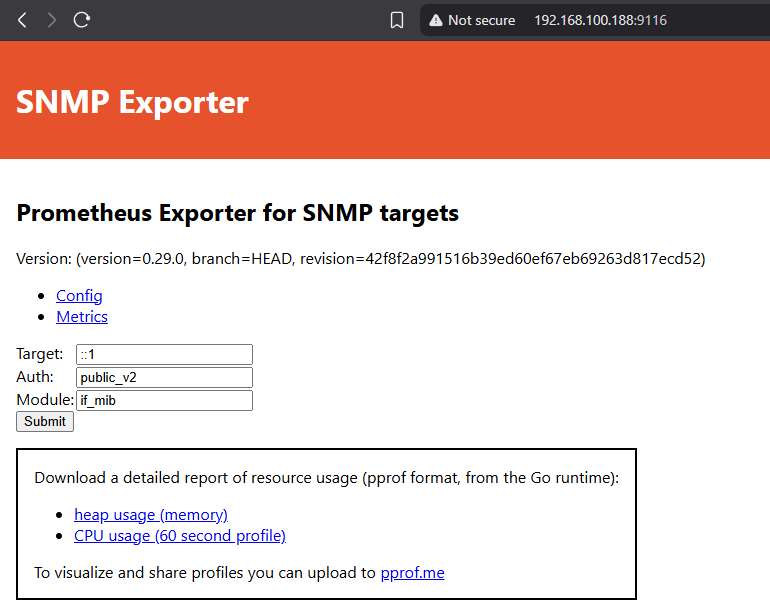Screen dimensions: 770x607
Task: Click the Module: label
Action: (45, 400)
